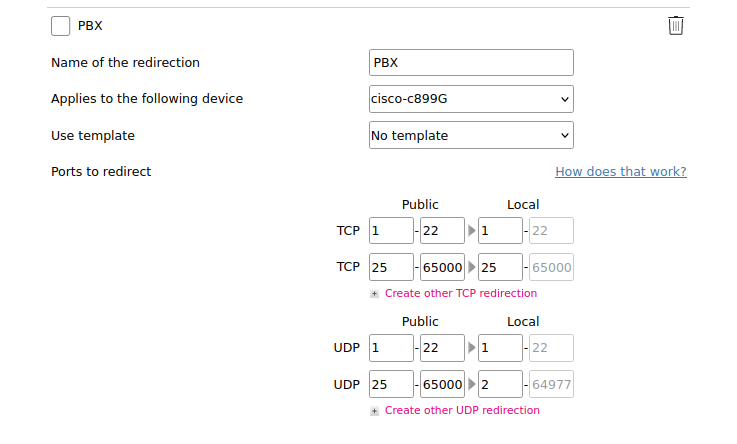Click the UDP local start port field showing 2
The height and width of the screenshot is (444, 737).
click(x=500, y=384)
